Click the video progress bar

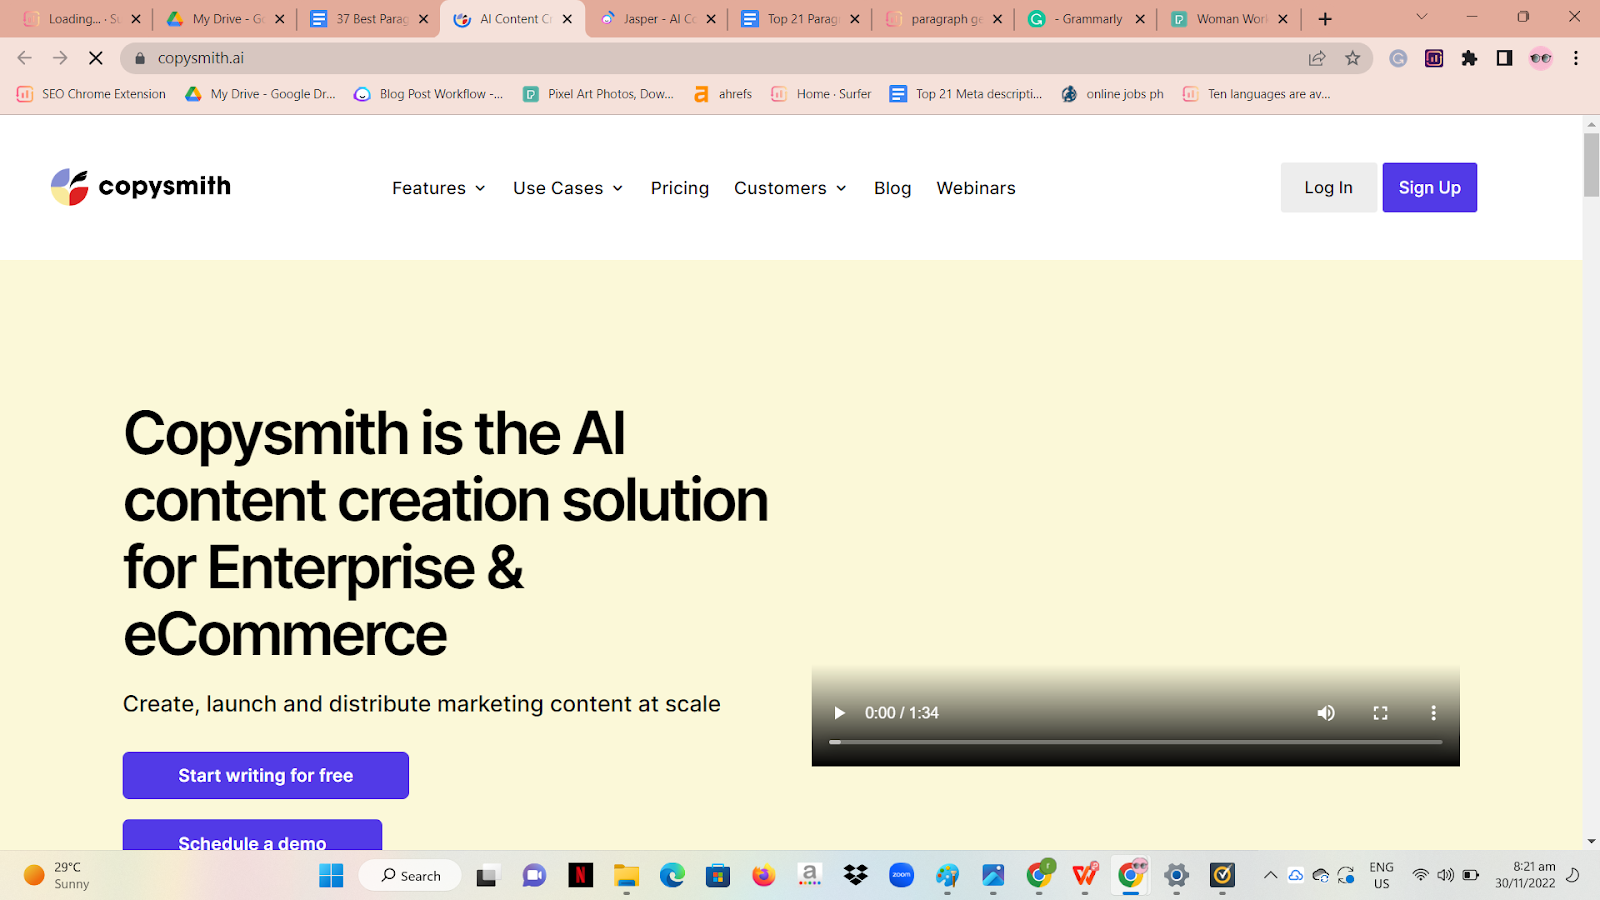pos(1135,742)
